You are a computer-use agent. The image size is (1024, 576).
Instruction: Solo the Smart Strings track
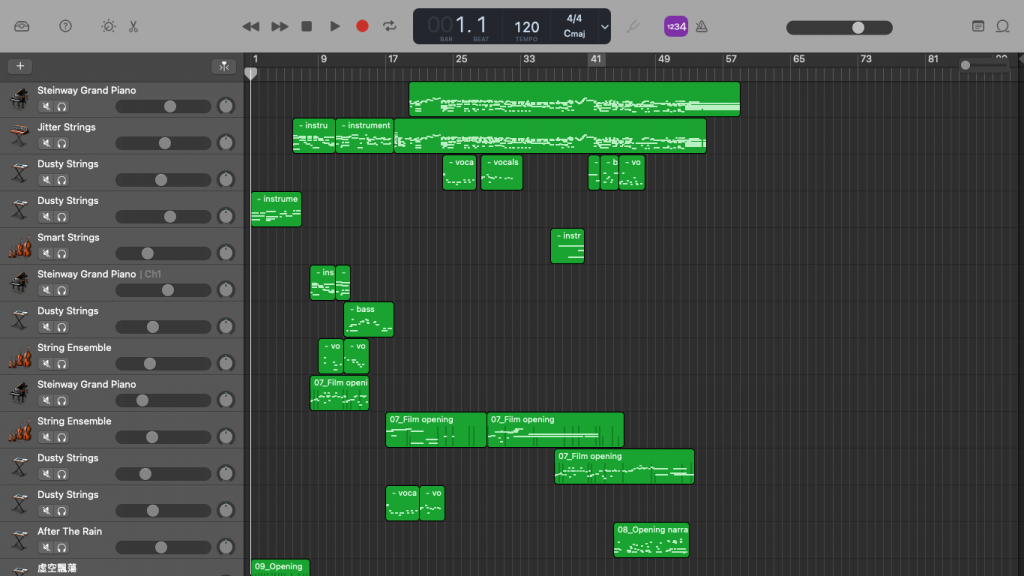[61, 254]
